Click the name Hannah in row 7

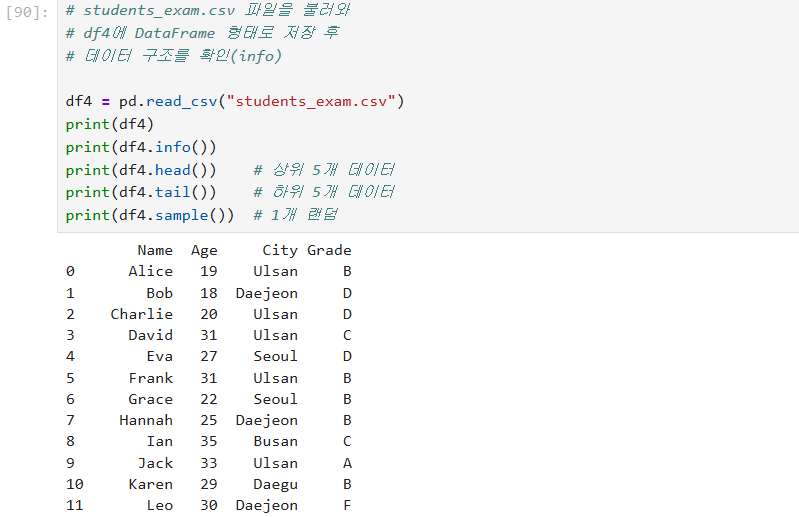click(x=146, y=420)
